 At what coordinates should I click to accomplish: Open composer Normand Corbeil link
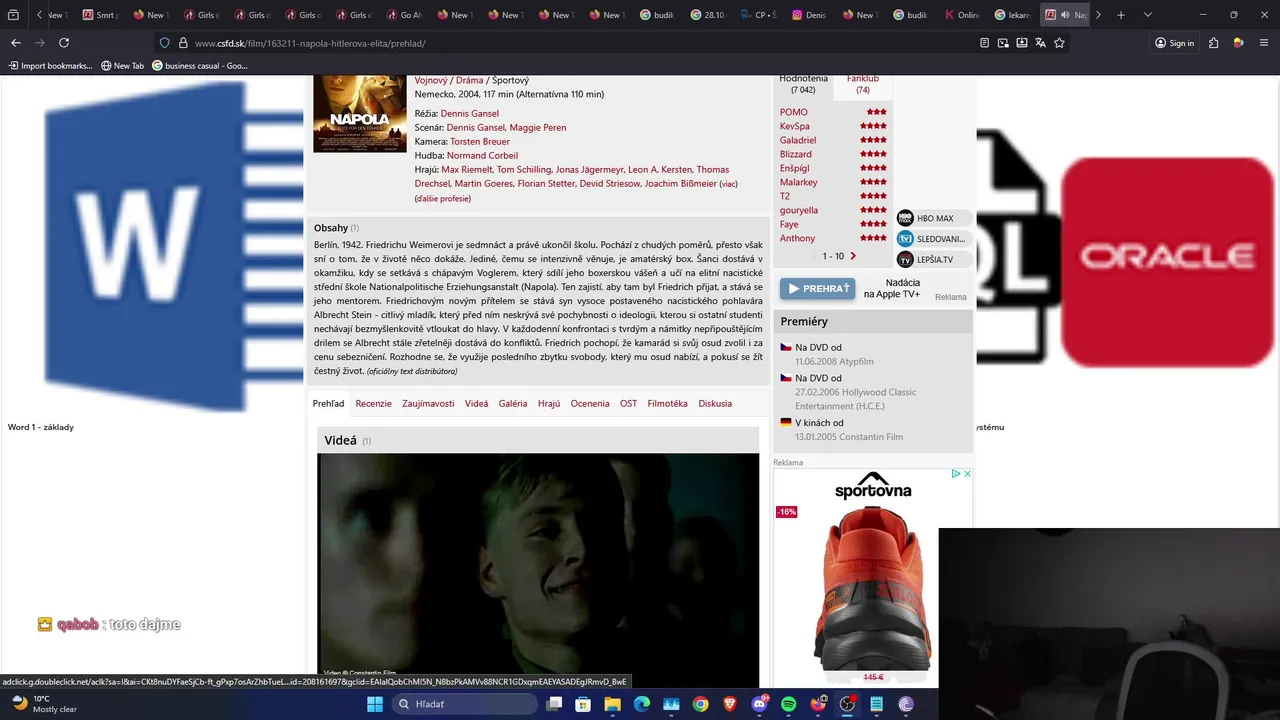(482, 155)
